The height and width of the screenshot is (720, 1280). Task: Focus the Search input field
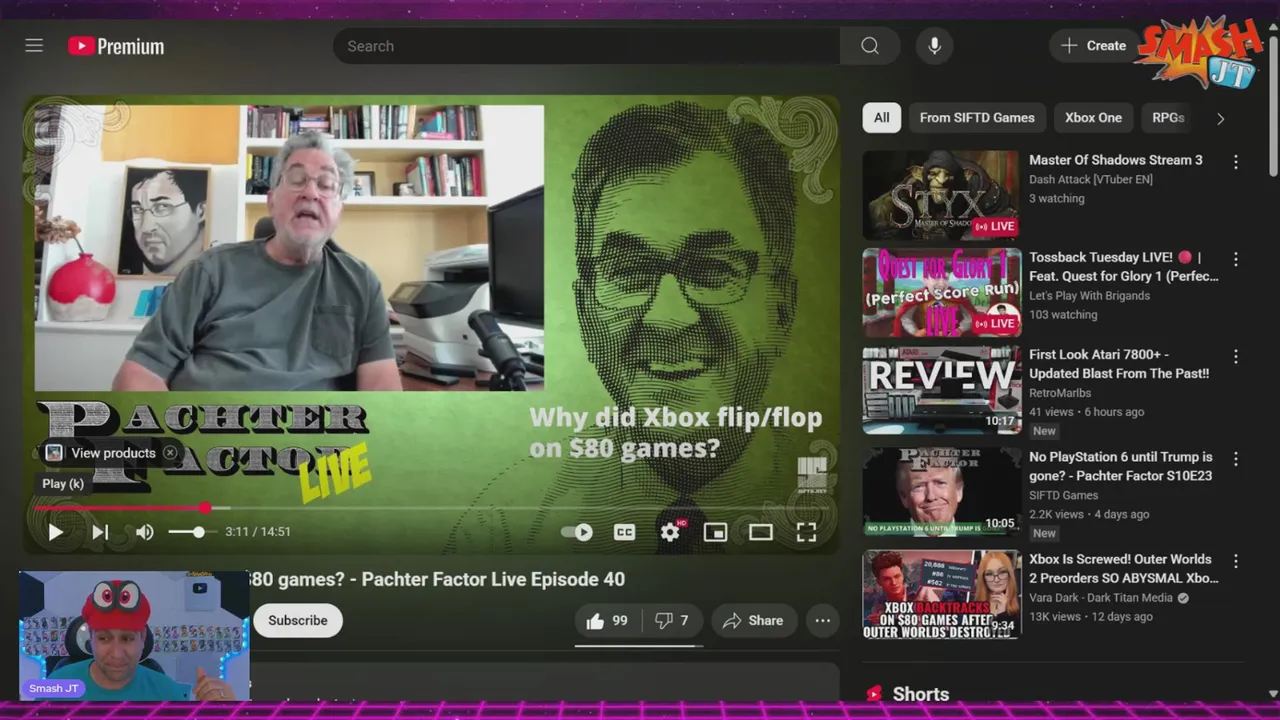coord(587,46)
